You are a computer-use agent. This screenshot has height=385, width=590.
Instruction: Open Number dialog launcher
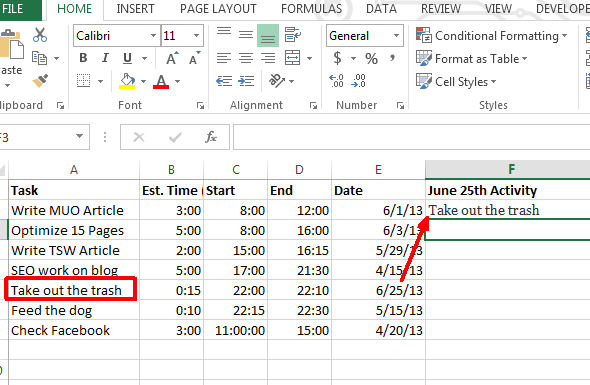400,106
